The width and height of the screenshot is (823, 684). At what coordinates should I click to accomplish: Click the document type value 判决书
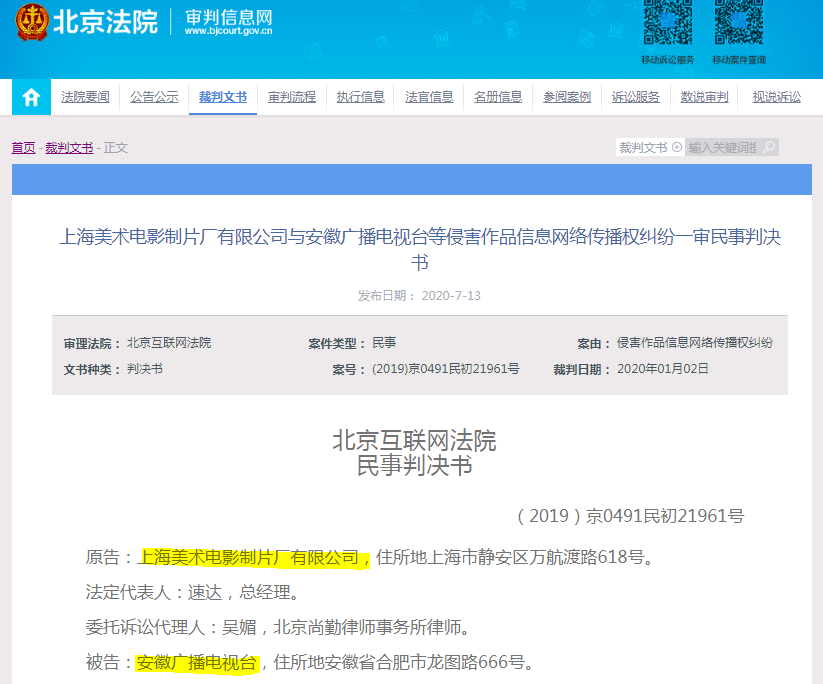coord(145,369)
